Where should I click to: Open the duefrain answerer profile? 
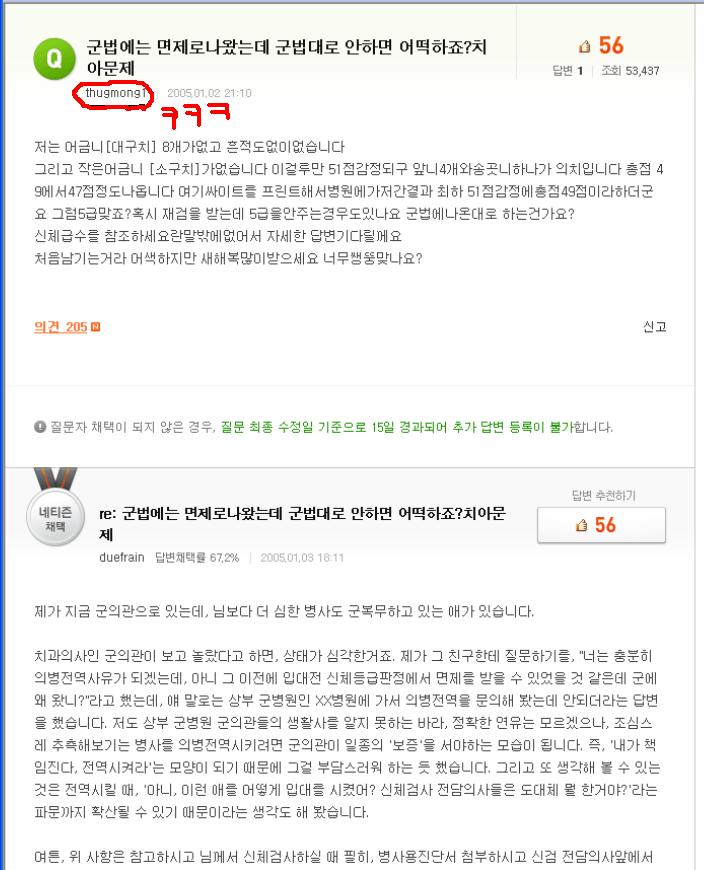click(121, 557)
